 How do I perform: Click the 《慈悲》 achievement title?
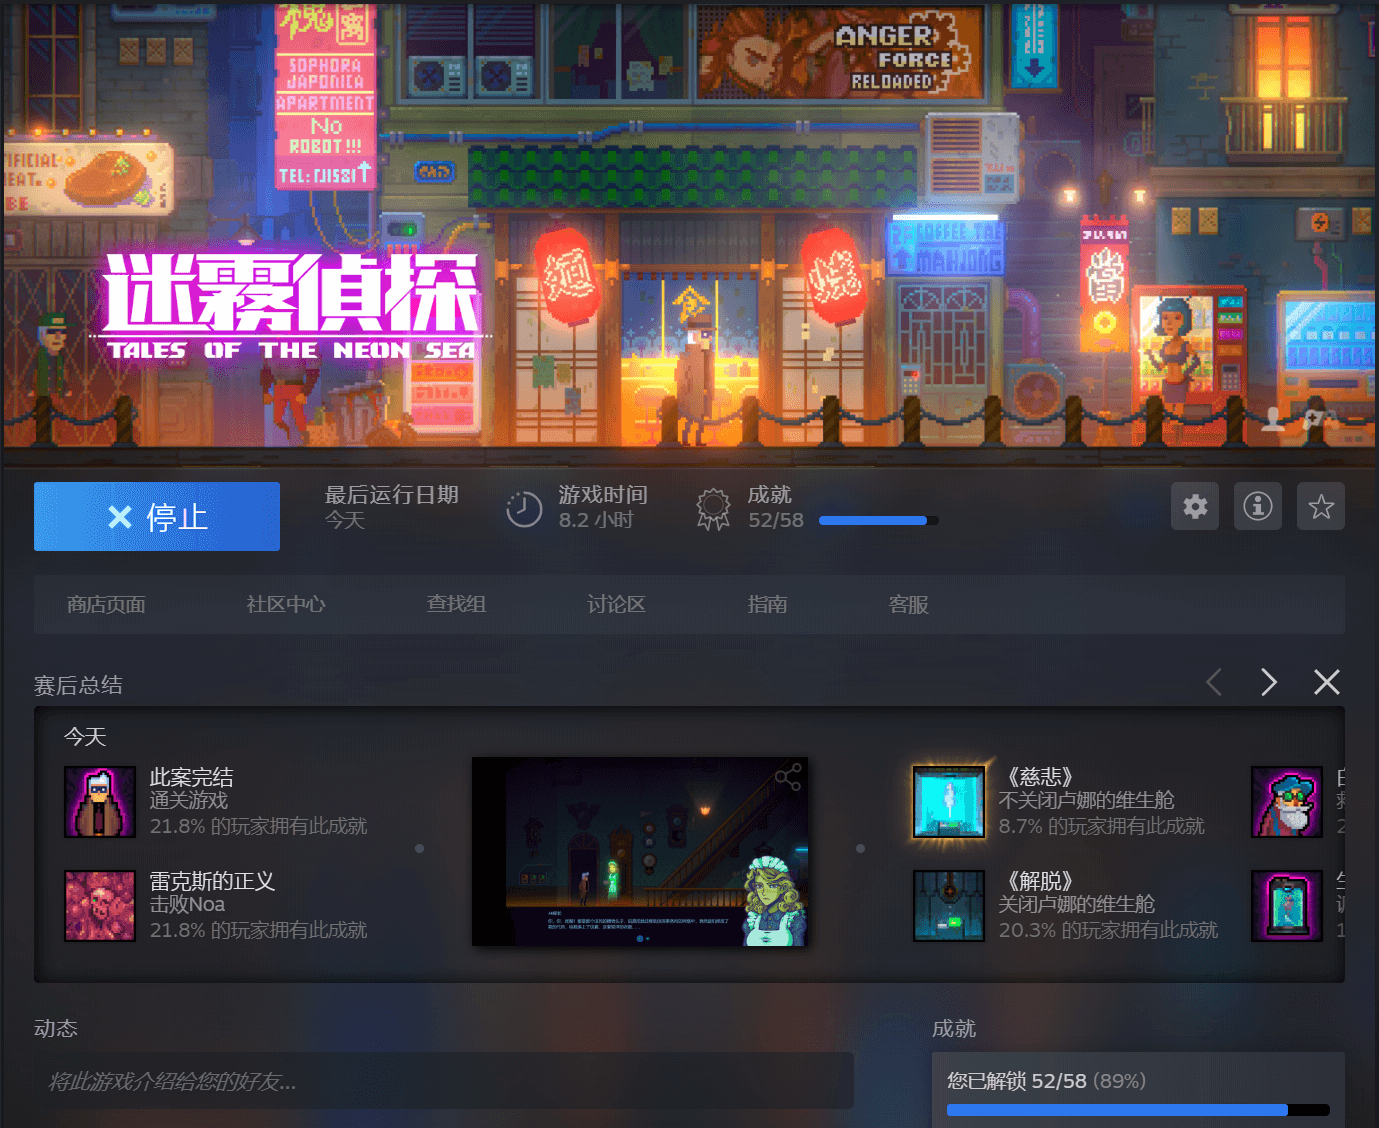pos(1040,777)
